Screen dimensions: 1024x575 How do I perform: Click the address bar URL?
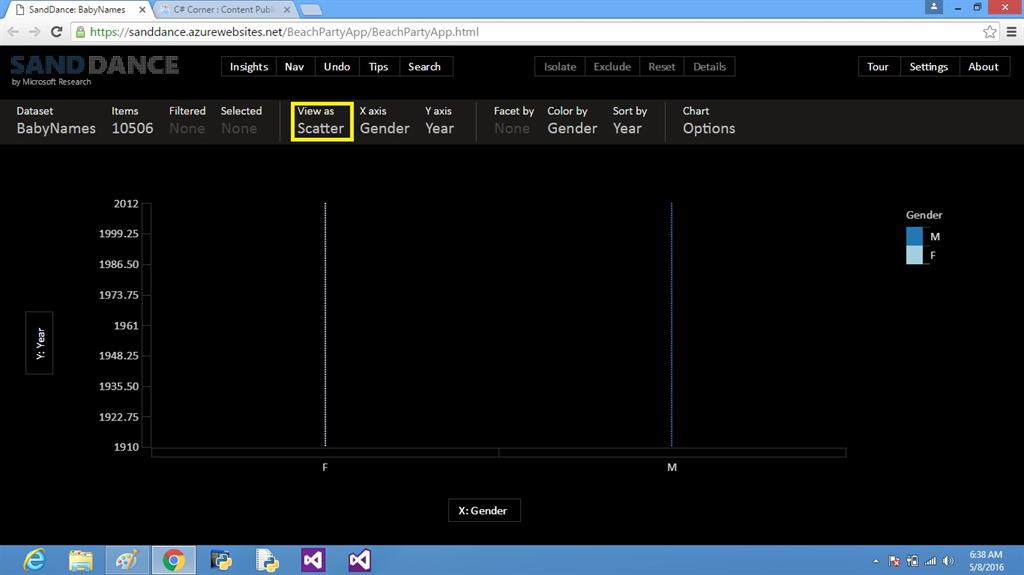pyautogui.click(x=284, y=32)
